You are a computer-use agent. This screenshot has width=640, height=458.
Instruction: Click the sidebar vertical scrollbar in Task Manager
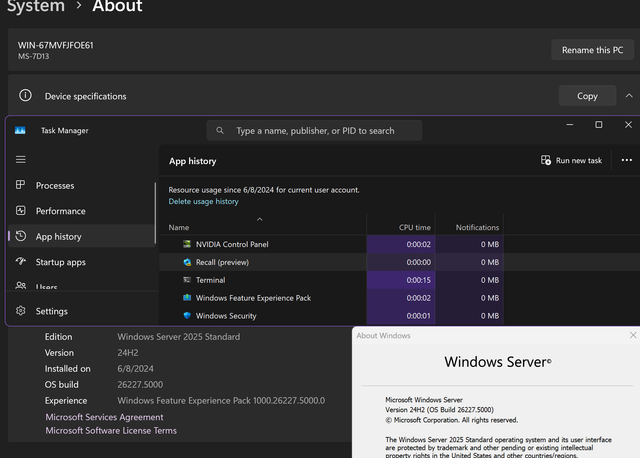click(x=155, y=213)
